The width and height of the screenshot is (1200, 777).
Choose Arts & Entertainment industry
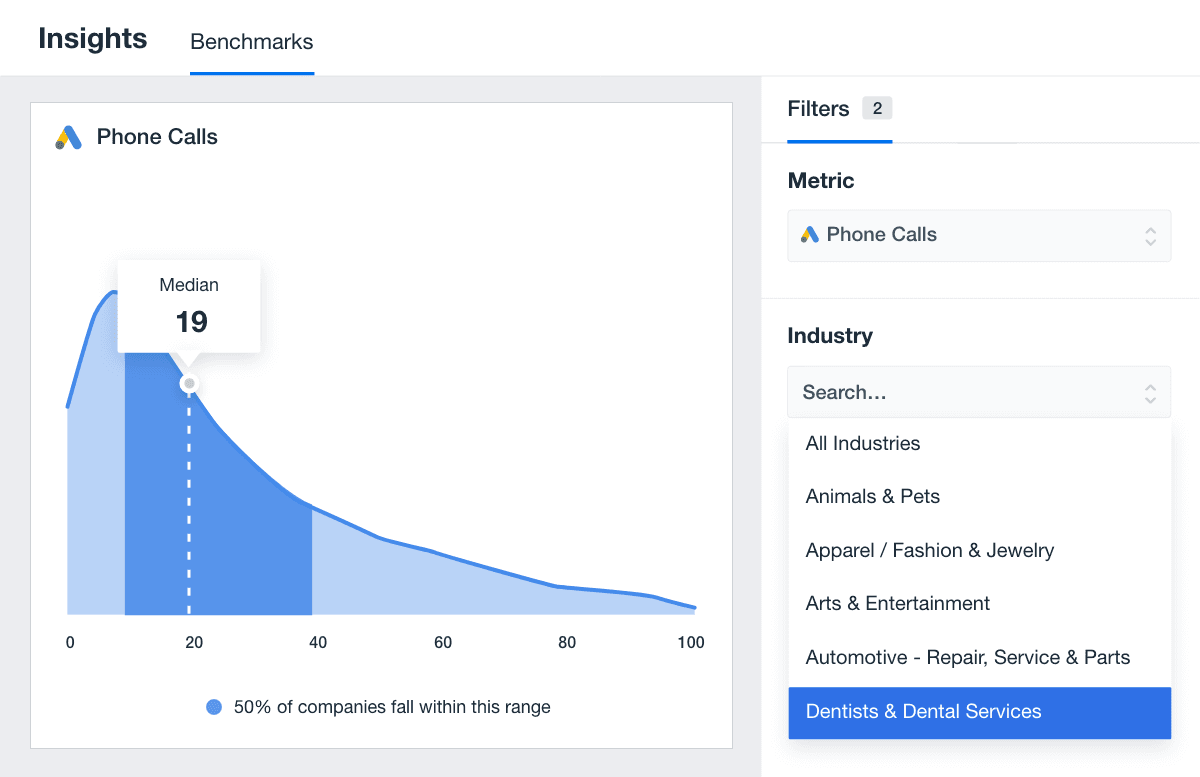(x=898, y=604)
